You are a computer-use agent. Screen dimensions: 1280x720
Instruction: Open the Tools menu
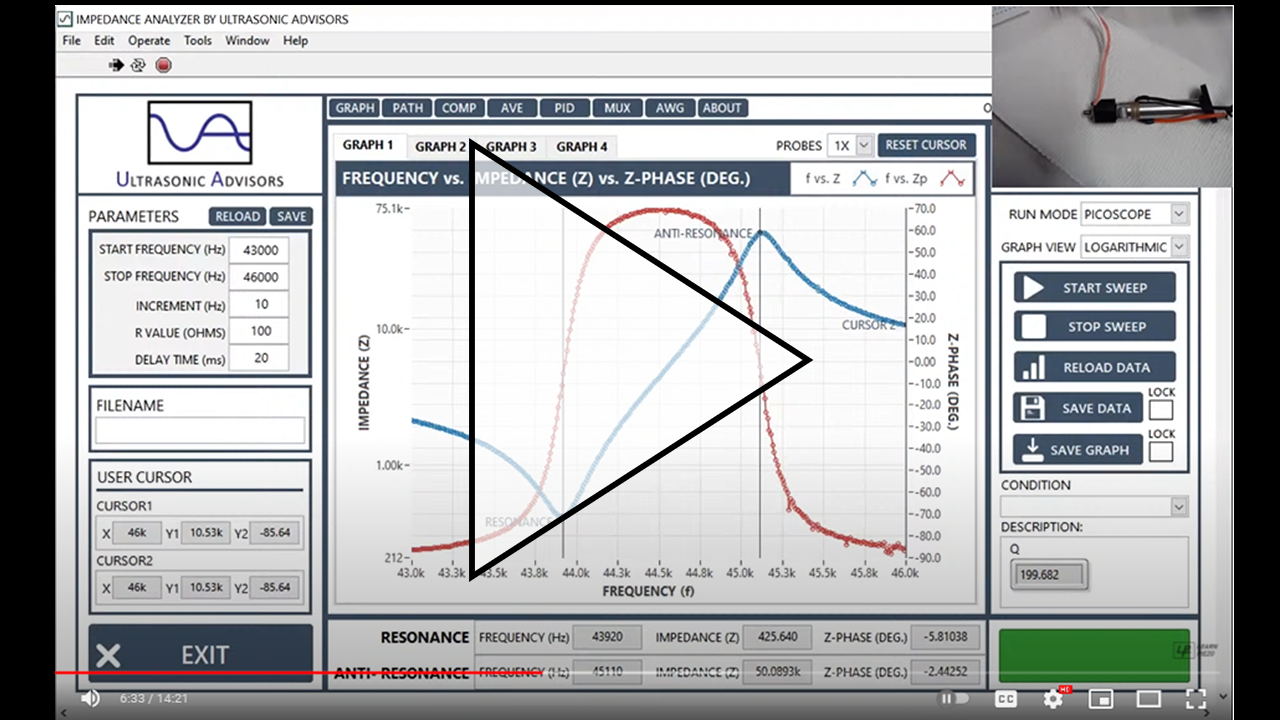pos(198,41)
